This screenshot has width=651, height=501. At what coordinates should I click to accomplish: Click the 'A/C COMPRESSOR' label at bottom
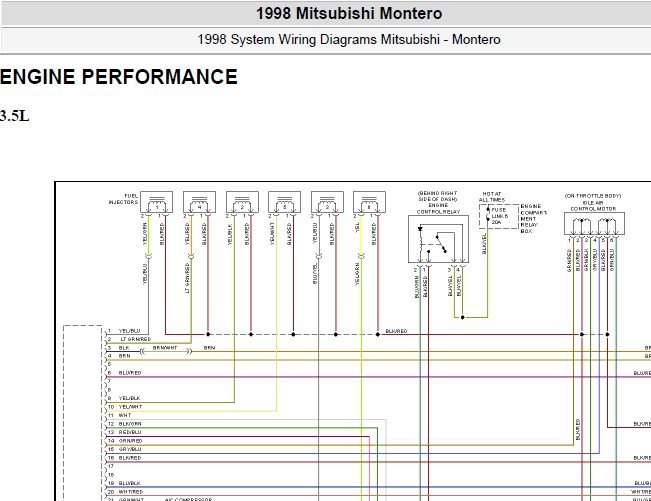pyautogui.click(x=188, y=499)
